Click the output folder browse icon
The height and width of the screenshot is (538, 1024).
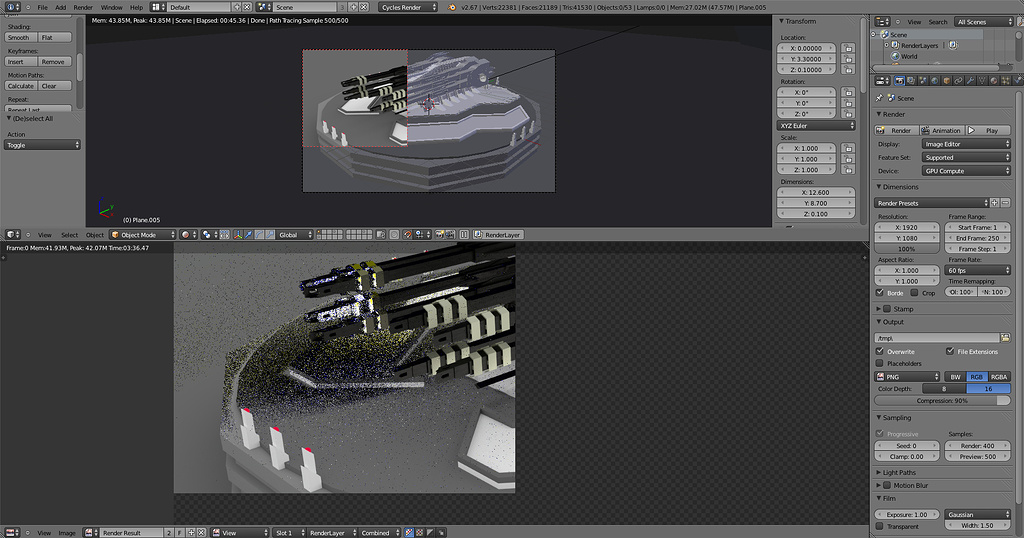tap(1005, 338)
